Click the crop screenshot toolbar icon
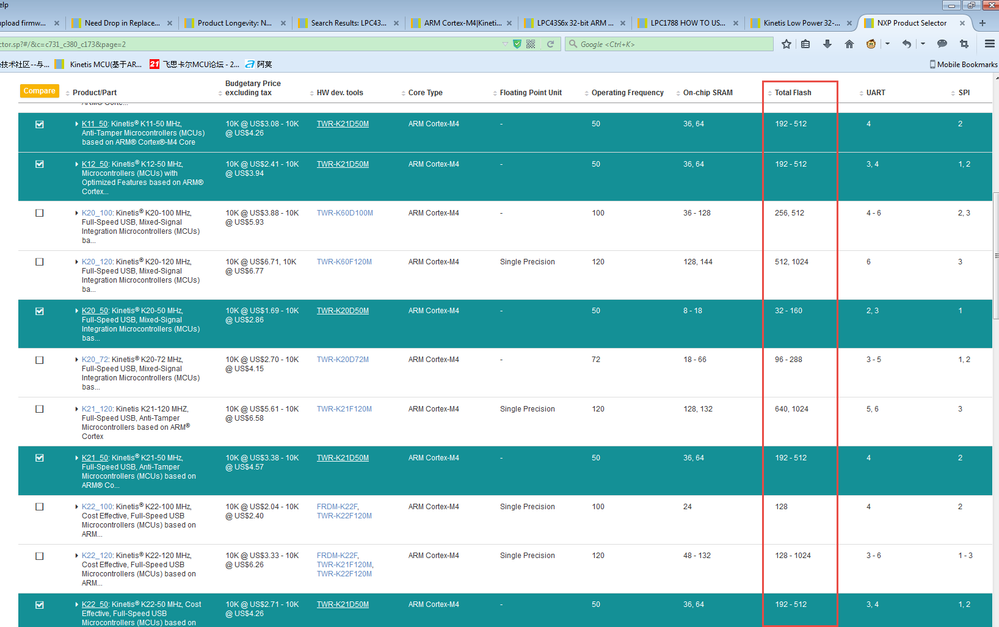999x627 pixels. [964, 44]
